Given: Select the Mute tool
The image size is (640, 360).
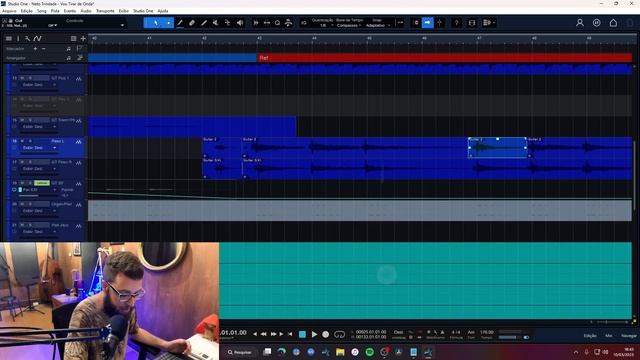Looking at the screenshot, I should point(216,23).
